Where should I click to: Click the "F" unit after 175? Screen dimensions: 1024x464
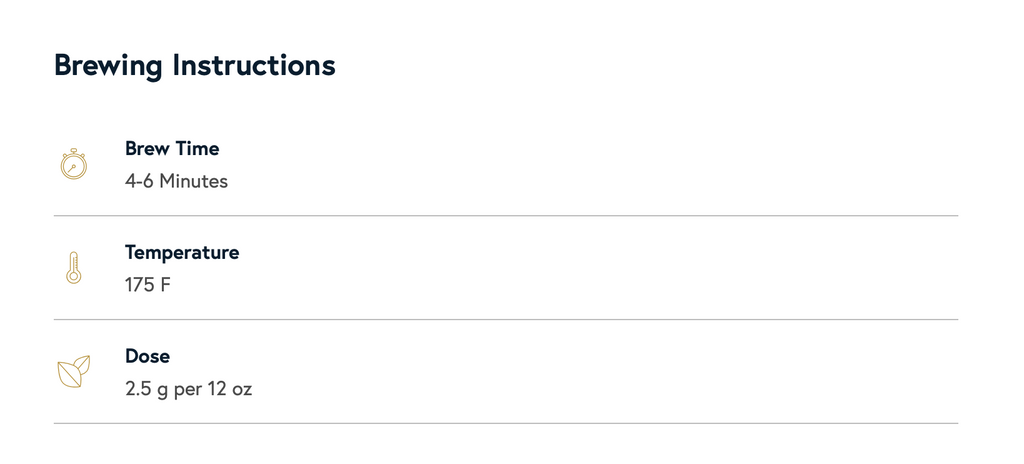coord(165,285)
